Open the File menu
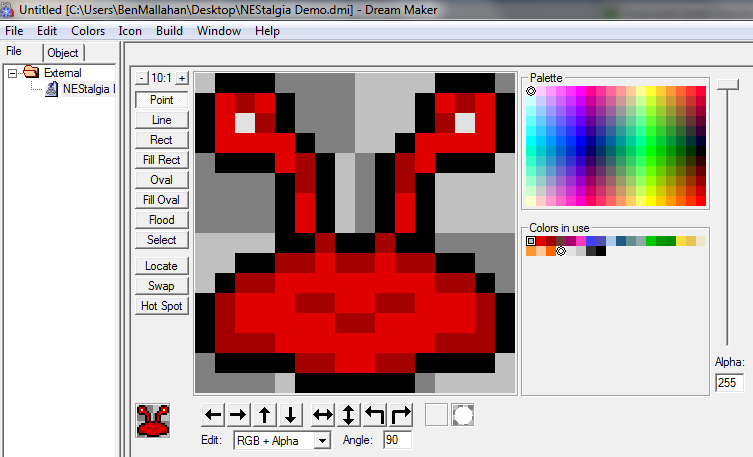Screen dimensions: 753x457 14,31
